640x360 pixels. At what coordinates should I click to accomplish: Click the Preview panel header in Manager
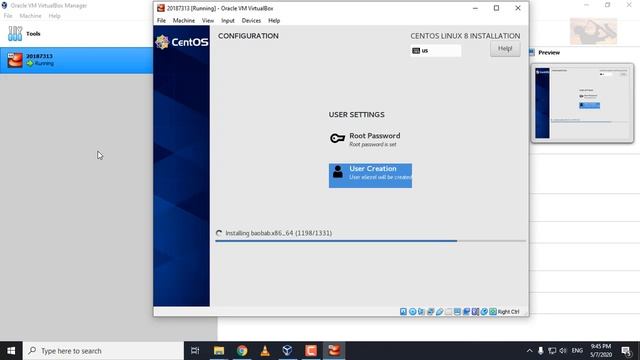click(x=549, y=53)
